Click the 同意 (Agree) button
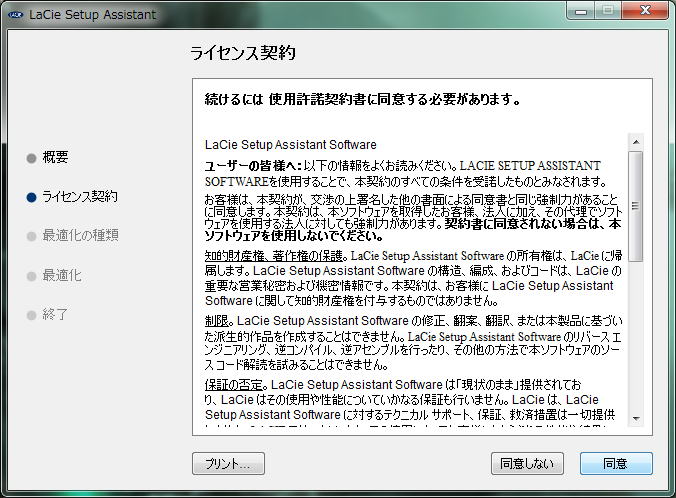The width and height of the screenshot is (676, 498). click(x=616, y=464)
